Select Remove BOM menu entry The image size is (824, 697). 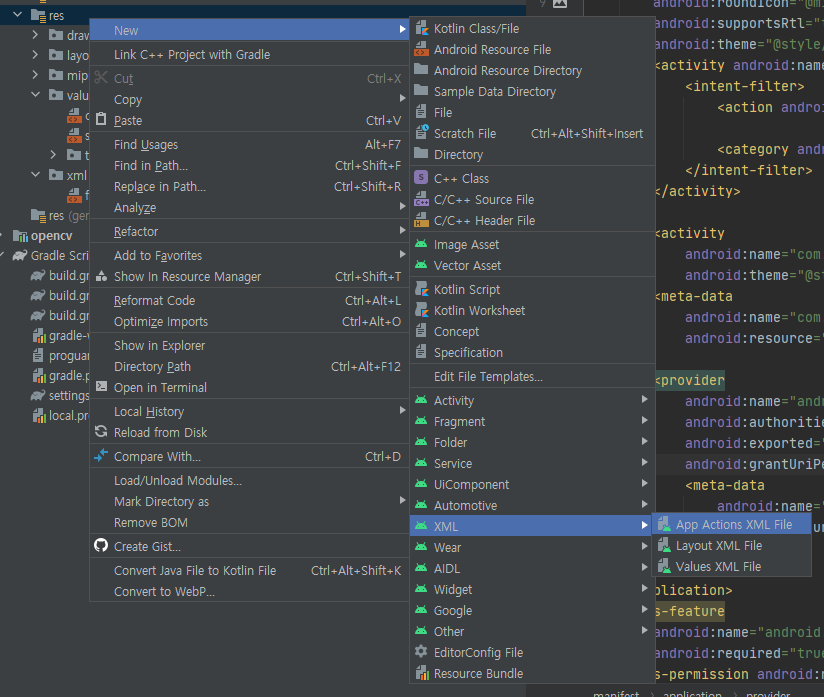tap(249, 522)
